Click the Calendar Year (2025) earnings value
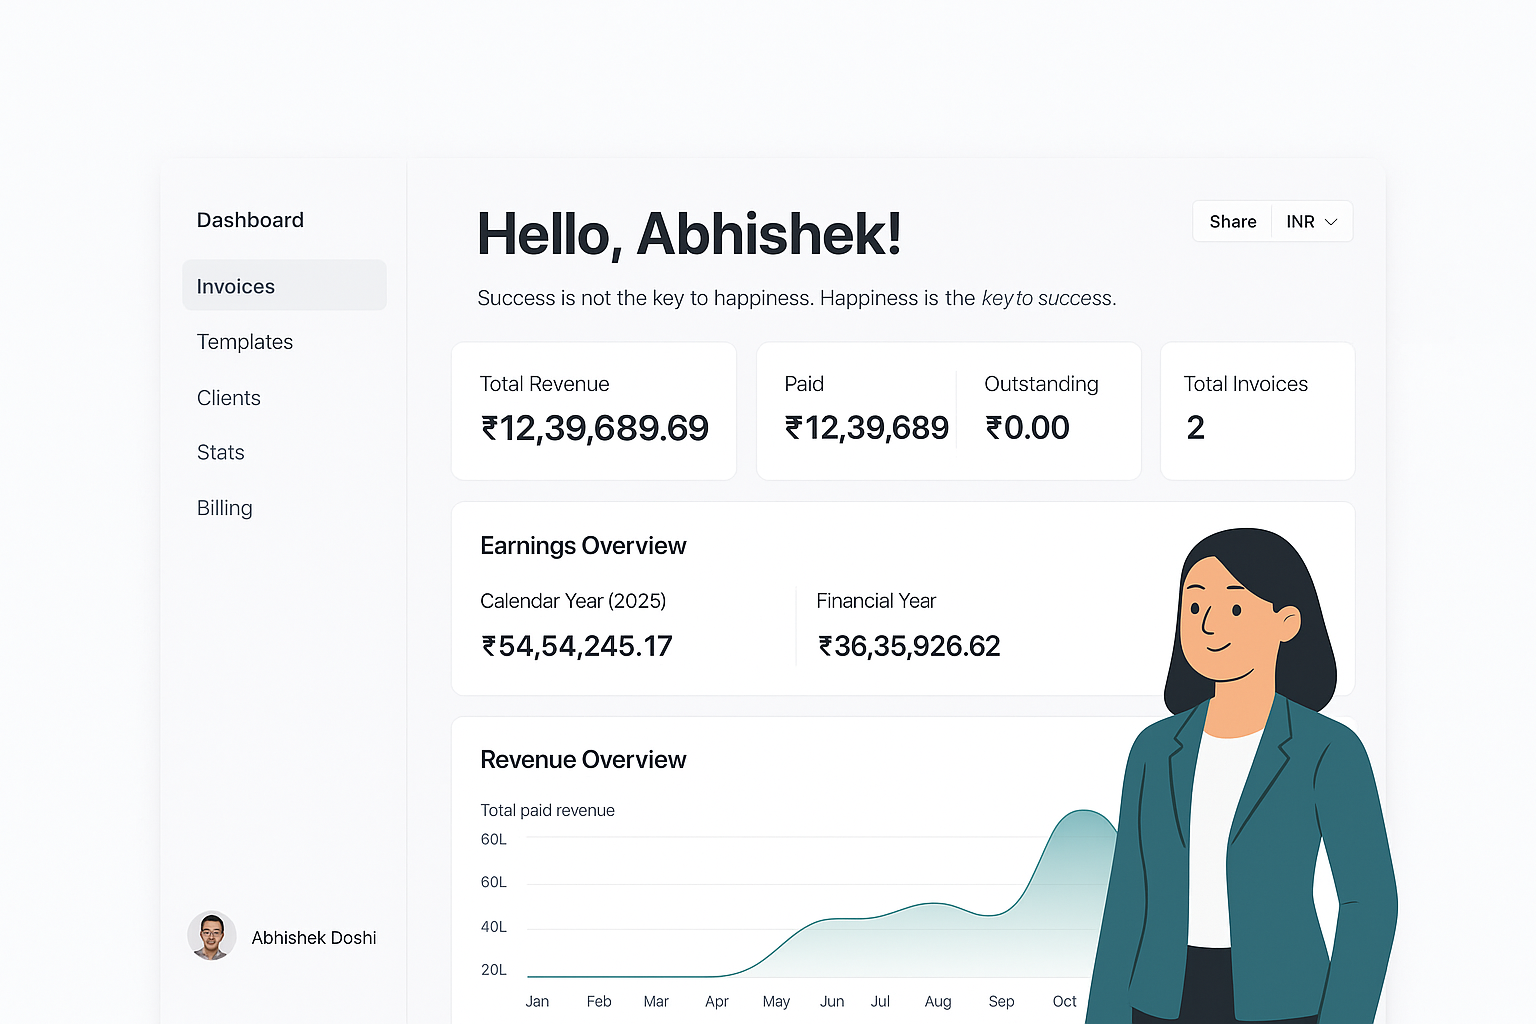 pyautogui.click(x=576, y=645)
